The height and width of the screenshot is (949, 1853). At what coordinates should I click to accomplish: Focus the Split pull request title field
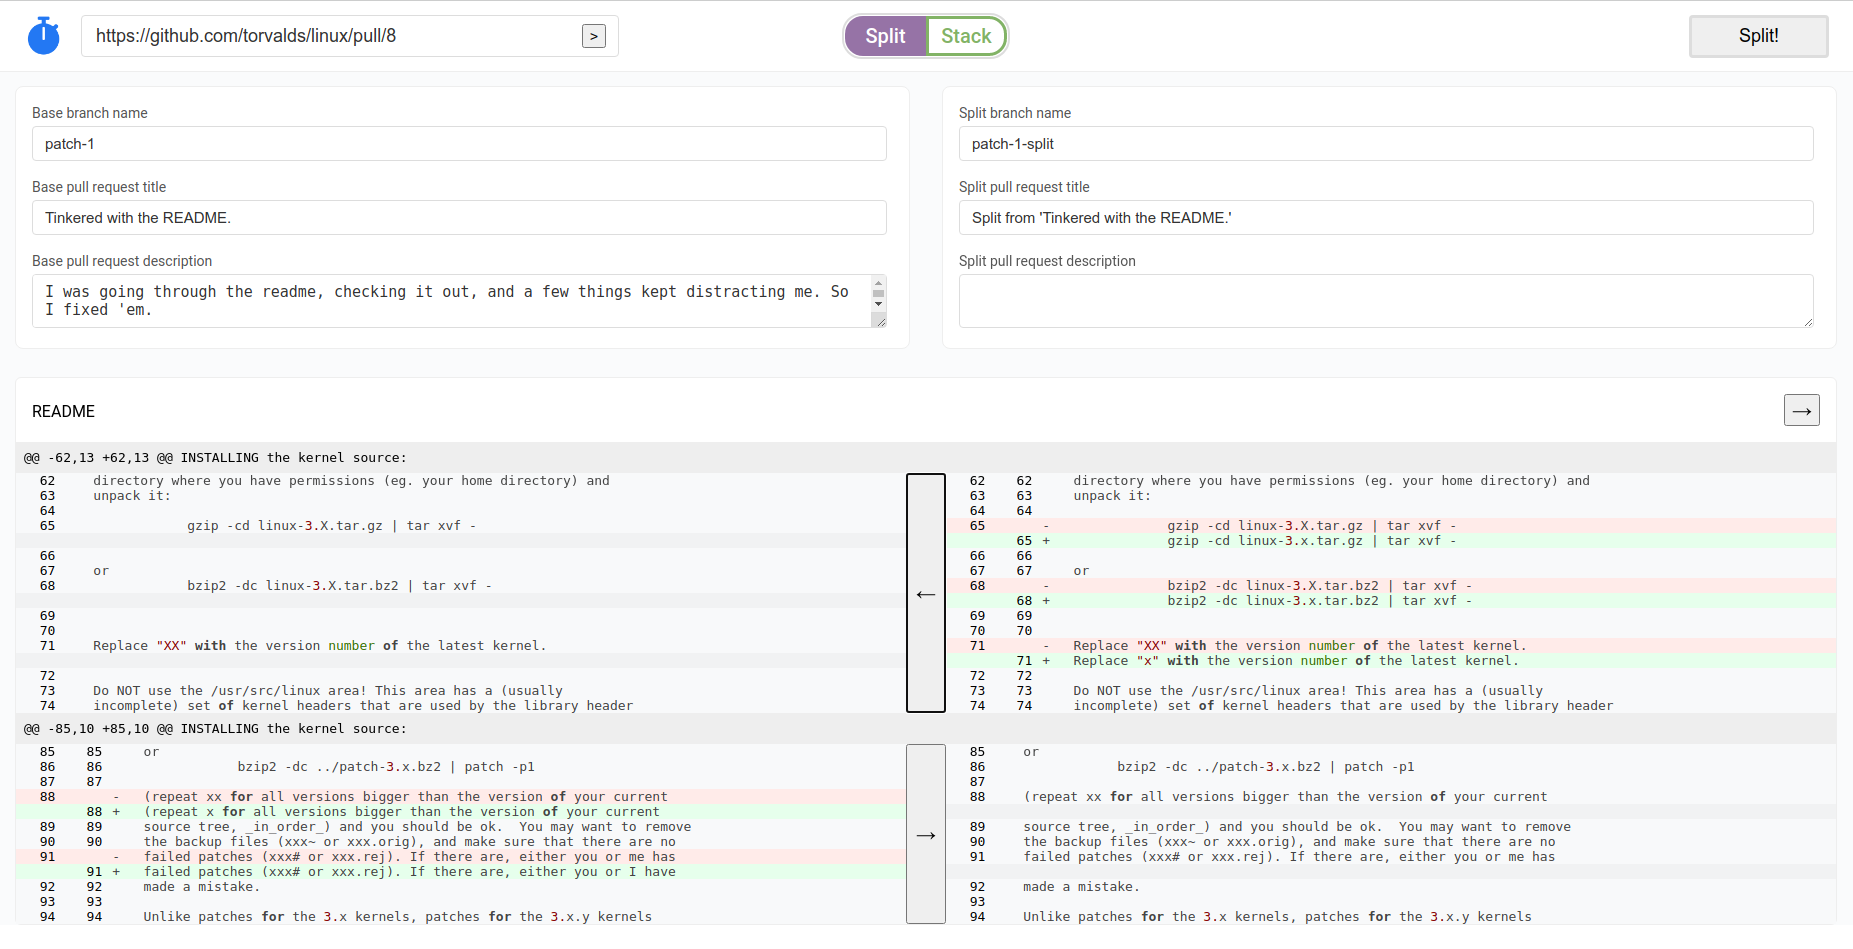click(1386, 218)
